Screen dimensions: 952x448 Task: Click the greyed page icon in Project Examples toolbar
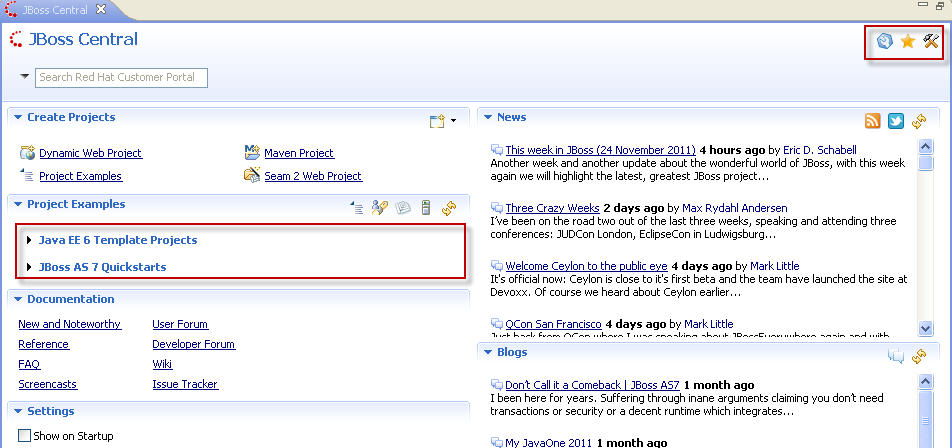click(x=403, y=208)
